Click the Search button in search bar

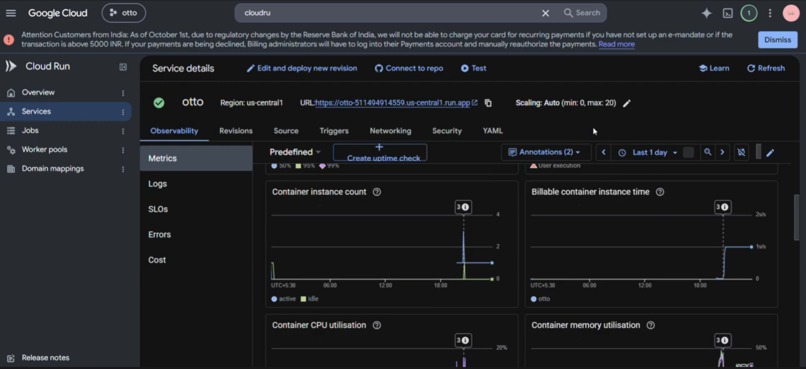point(582,13)
